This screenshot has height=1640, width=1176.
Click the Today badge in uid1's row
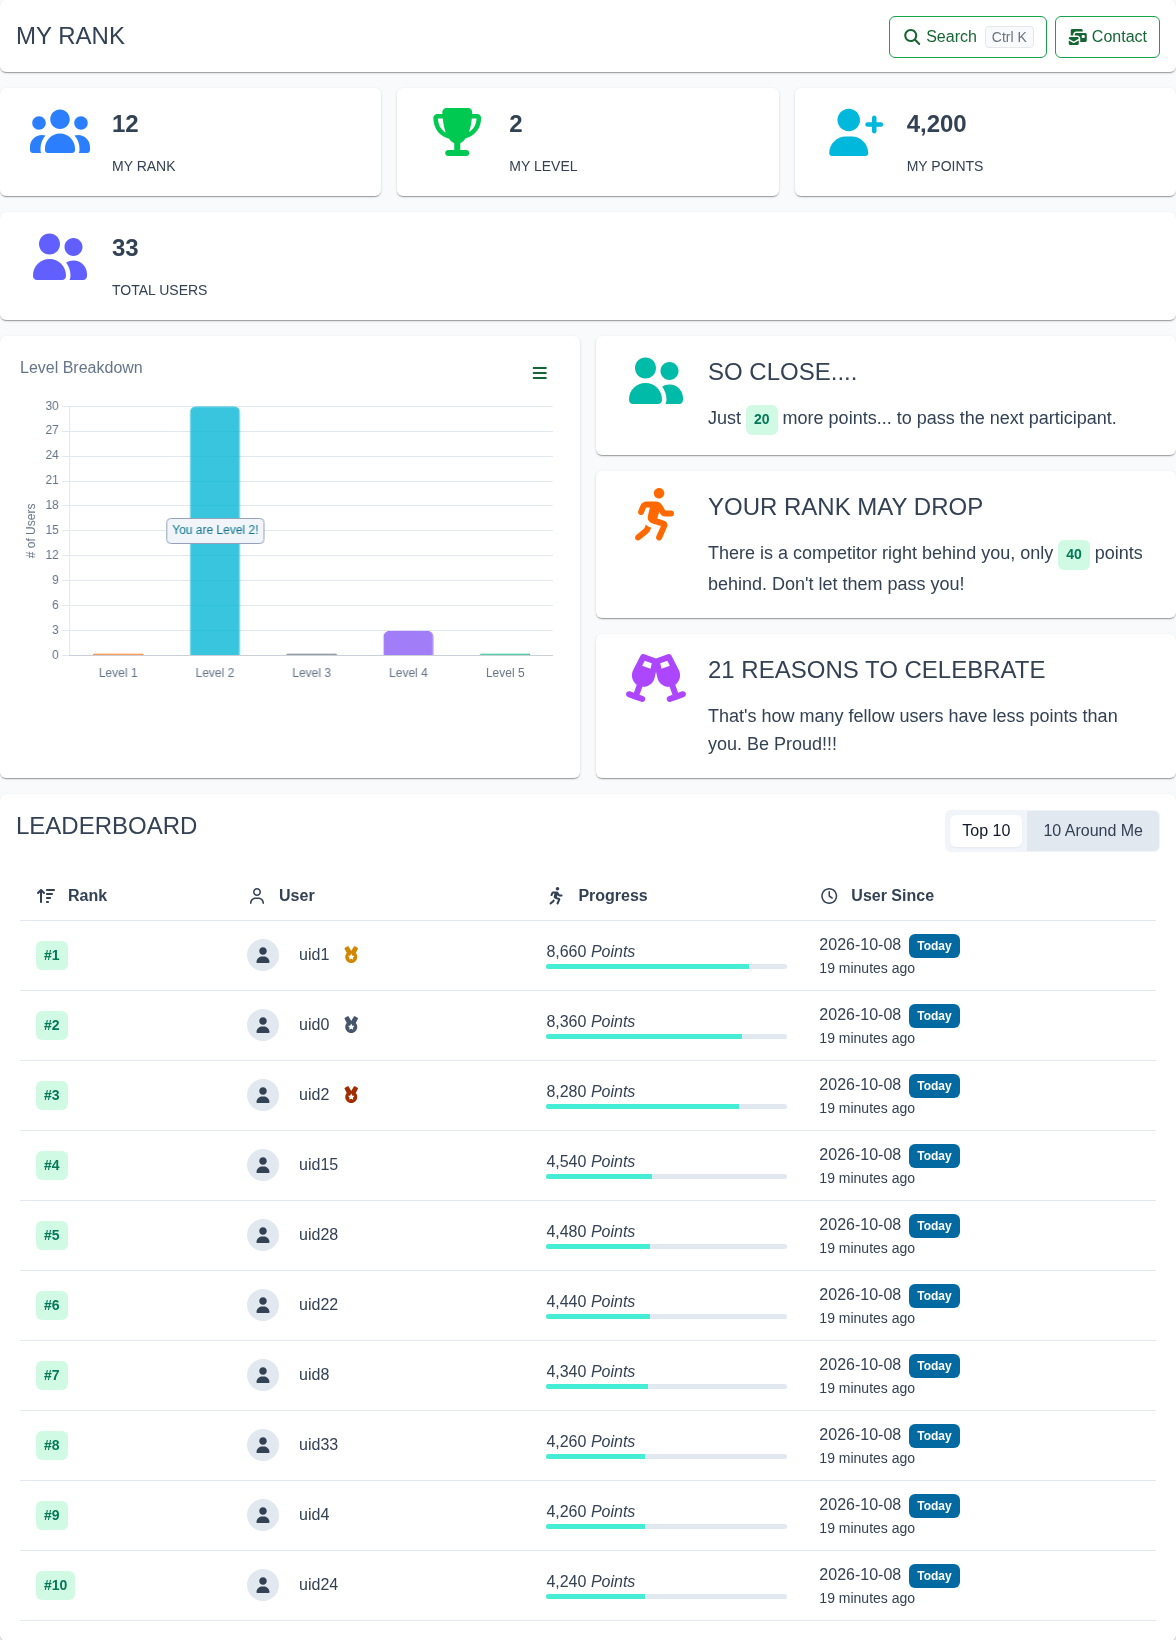coord(934,946)
